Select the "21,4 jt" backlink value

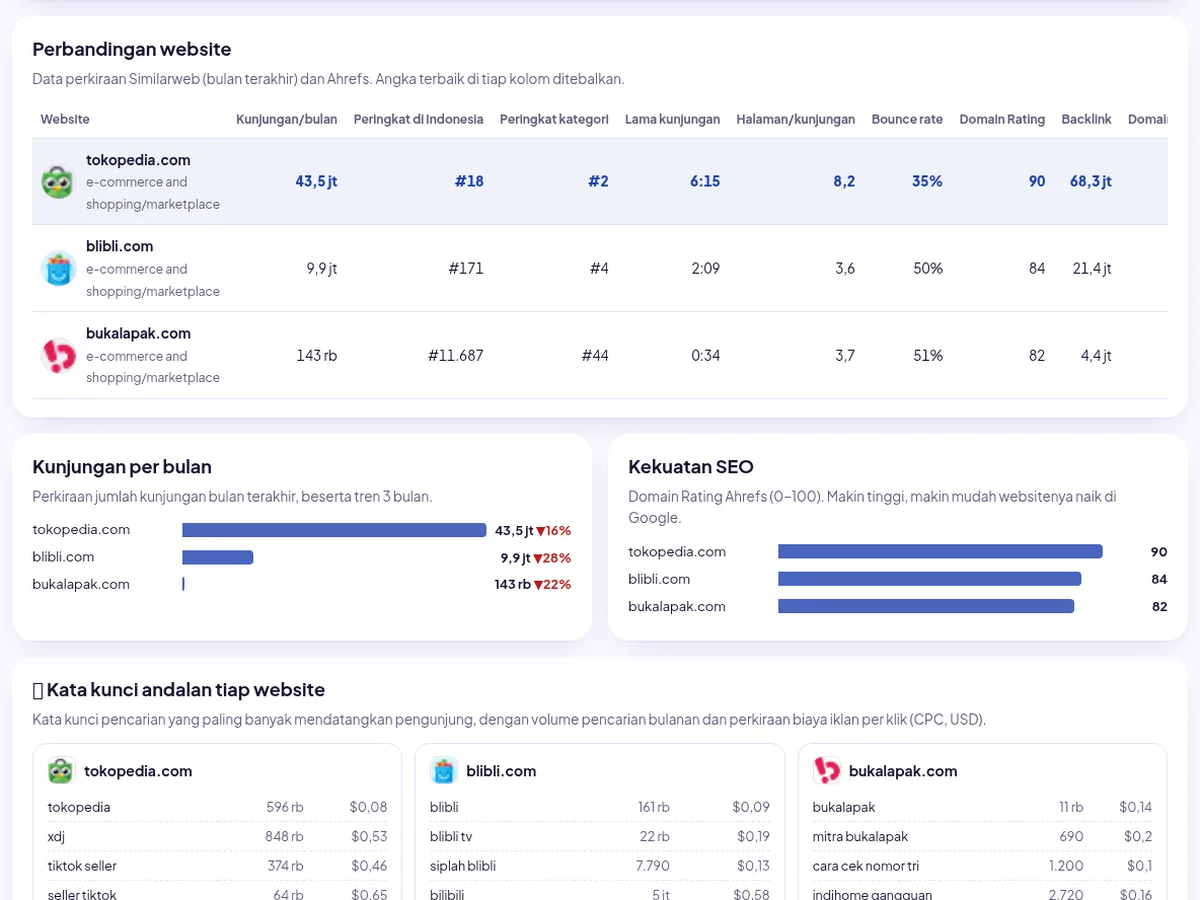pos(1092,268)
